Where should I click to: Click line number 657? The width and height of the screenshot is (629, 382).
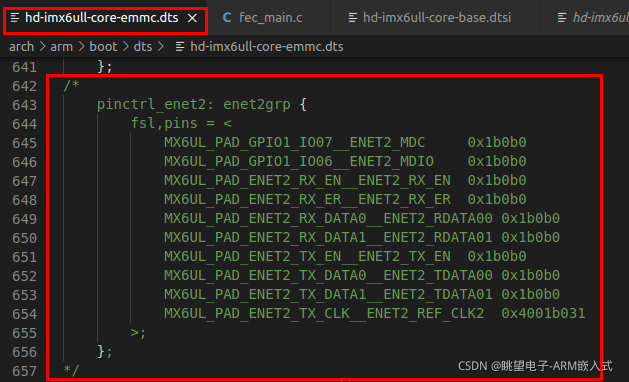24,371
